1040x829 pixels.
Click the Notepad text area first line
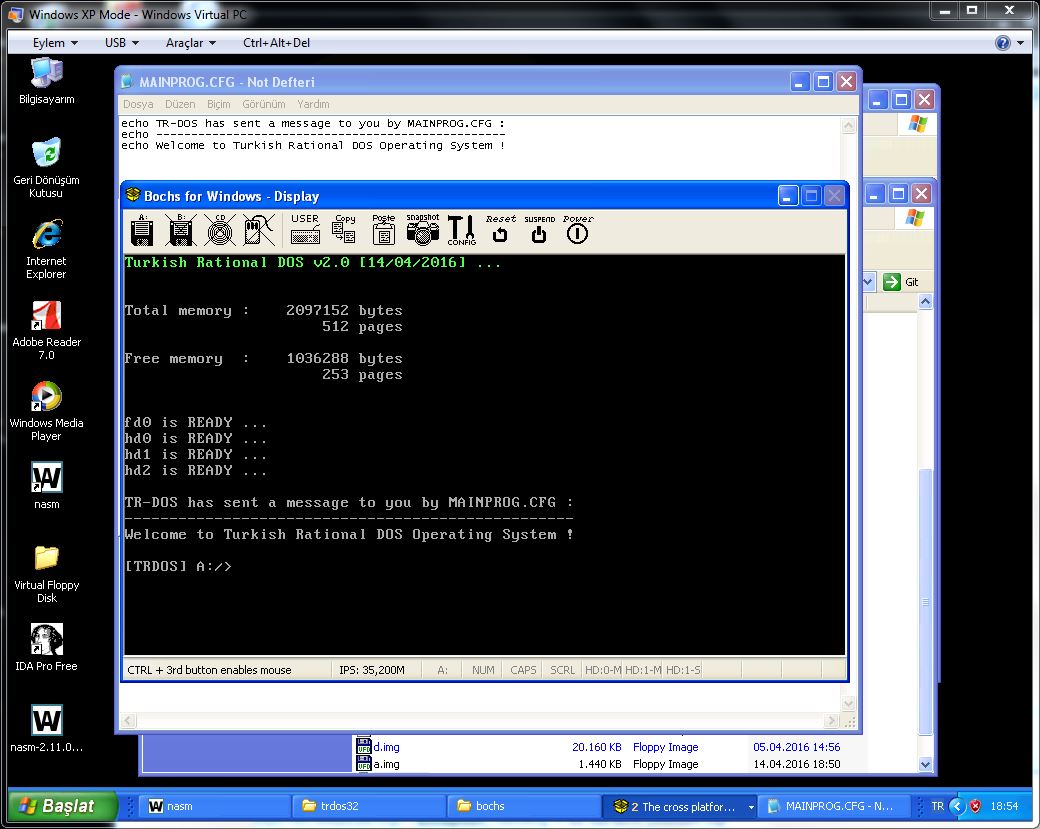[x=312, y=123]
